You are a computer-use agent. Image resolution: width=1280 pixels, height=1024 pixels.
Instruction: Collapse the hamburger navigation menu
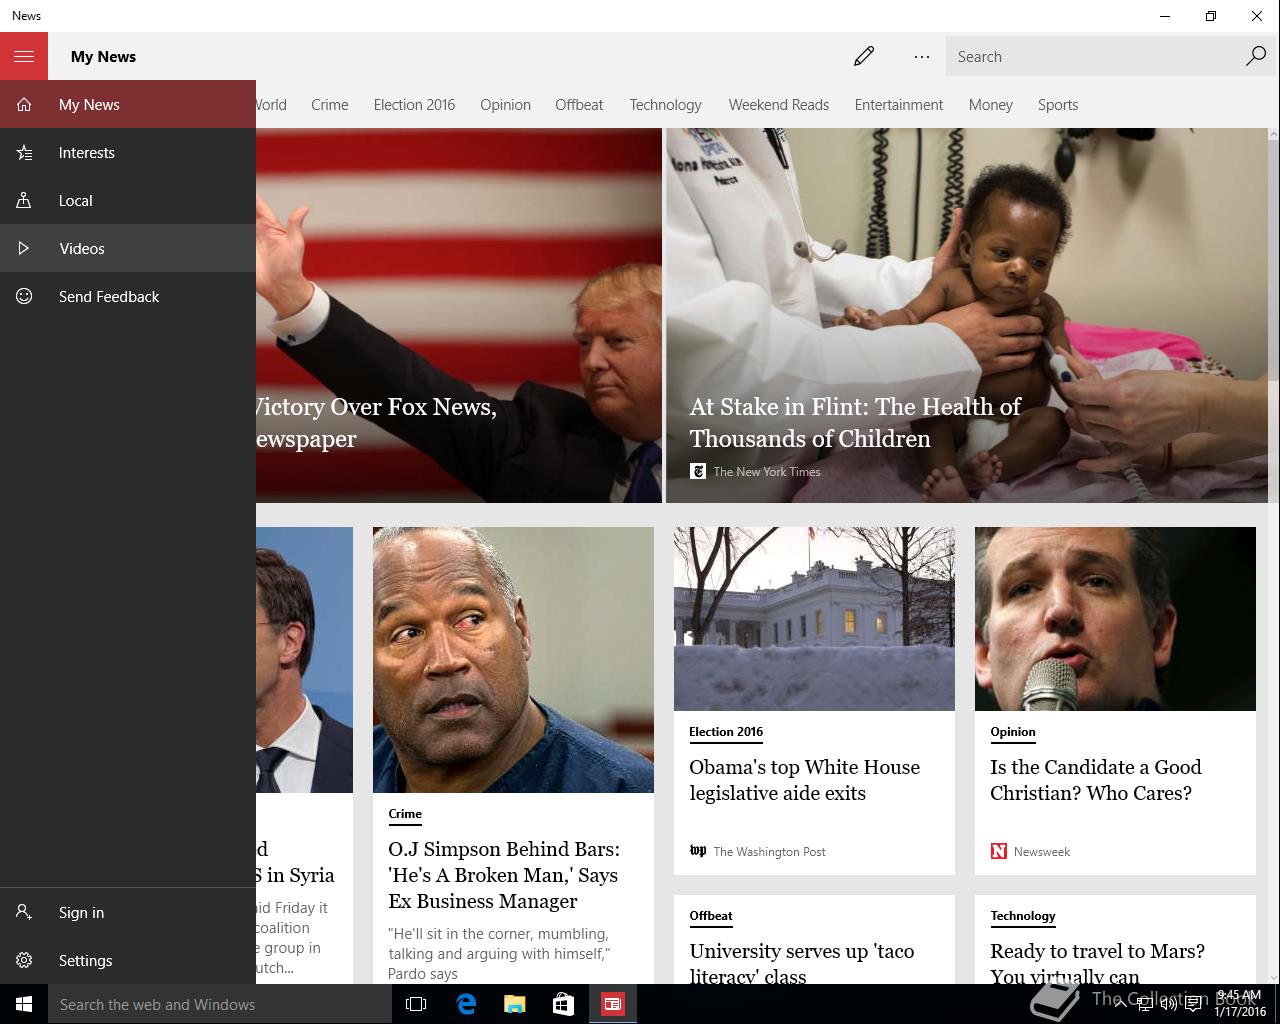(x=24, y=56)
